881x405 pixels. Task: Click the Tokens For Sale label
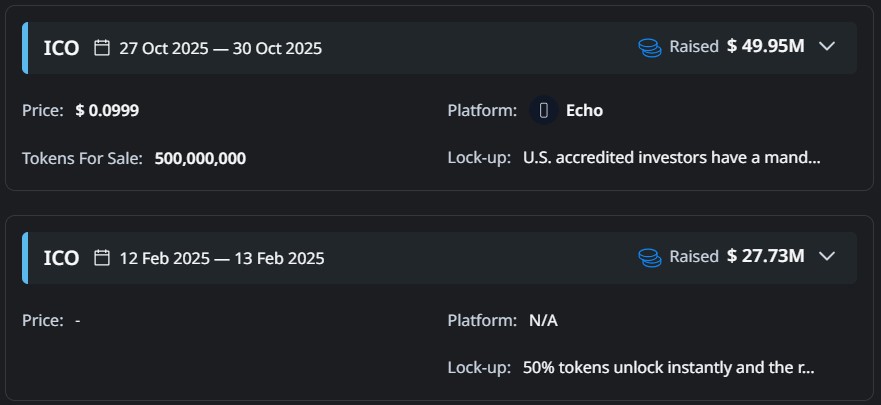tap(82, 158)
